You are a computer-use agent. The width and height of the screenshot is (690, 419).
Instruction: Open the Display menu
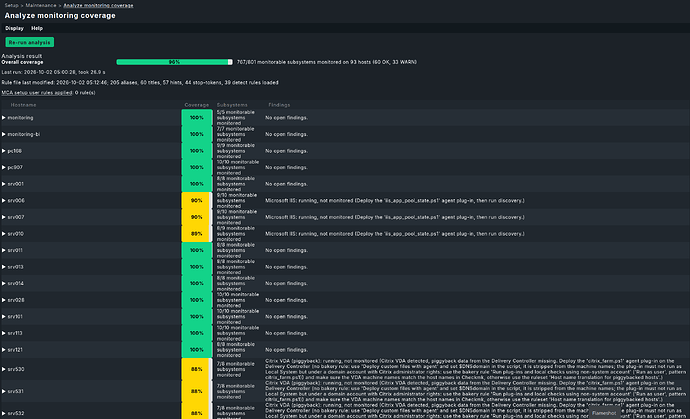click(14, 28)
